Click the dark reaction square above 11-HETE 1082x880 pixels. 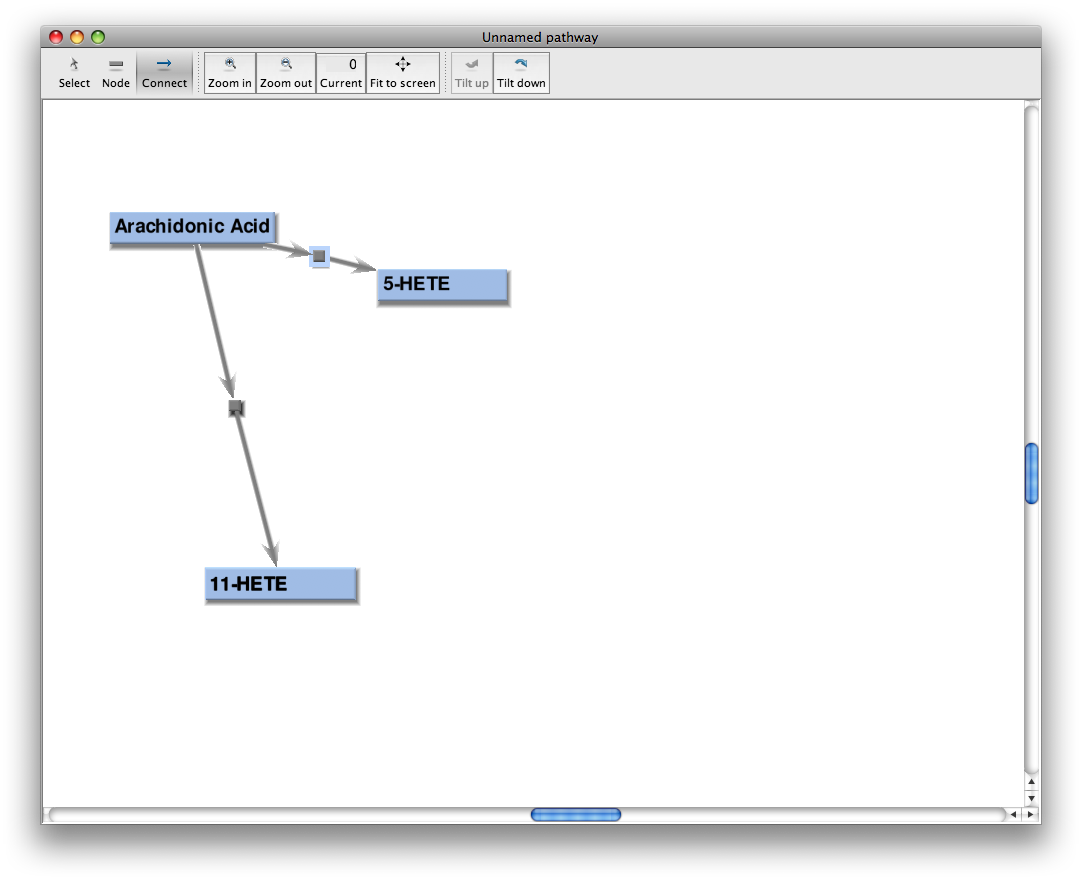236,408
